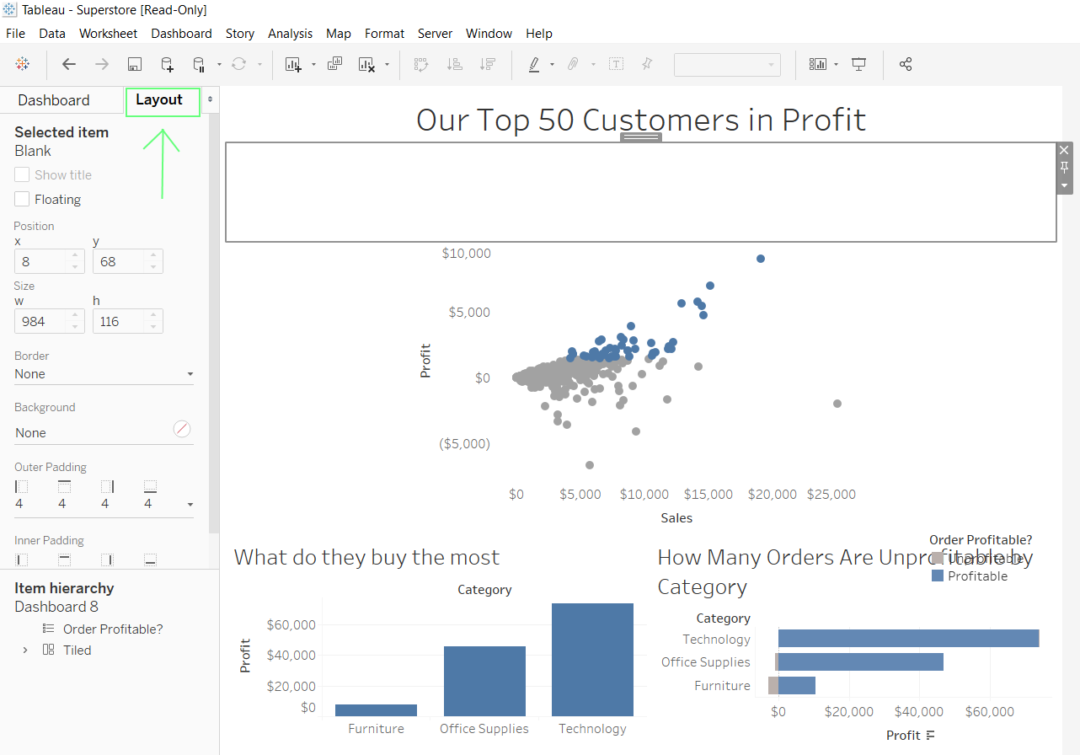Toggle the Floating checkbox

click(23, 199)
